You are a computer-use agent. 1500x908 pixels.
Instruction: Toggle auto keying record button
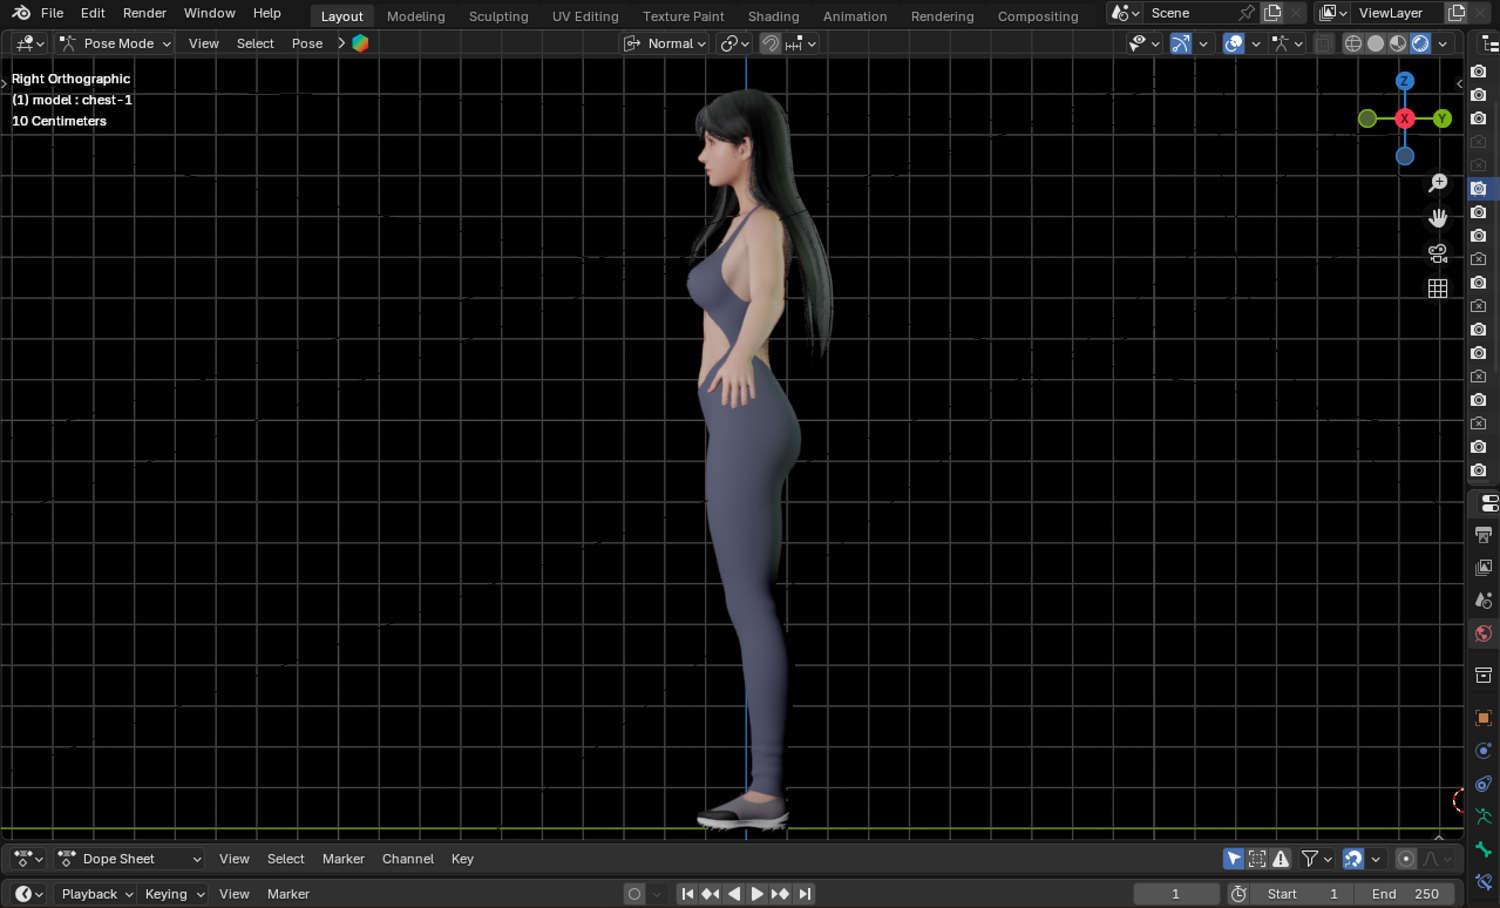click(634, 894)
